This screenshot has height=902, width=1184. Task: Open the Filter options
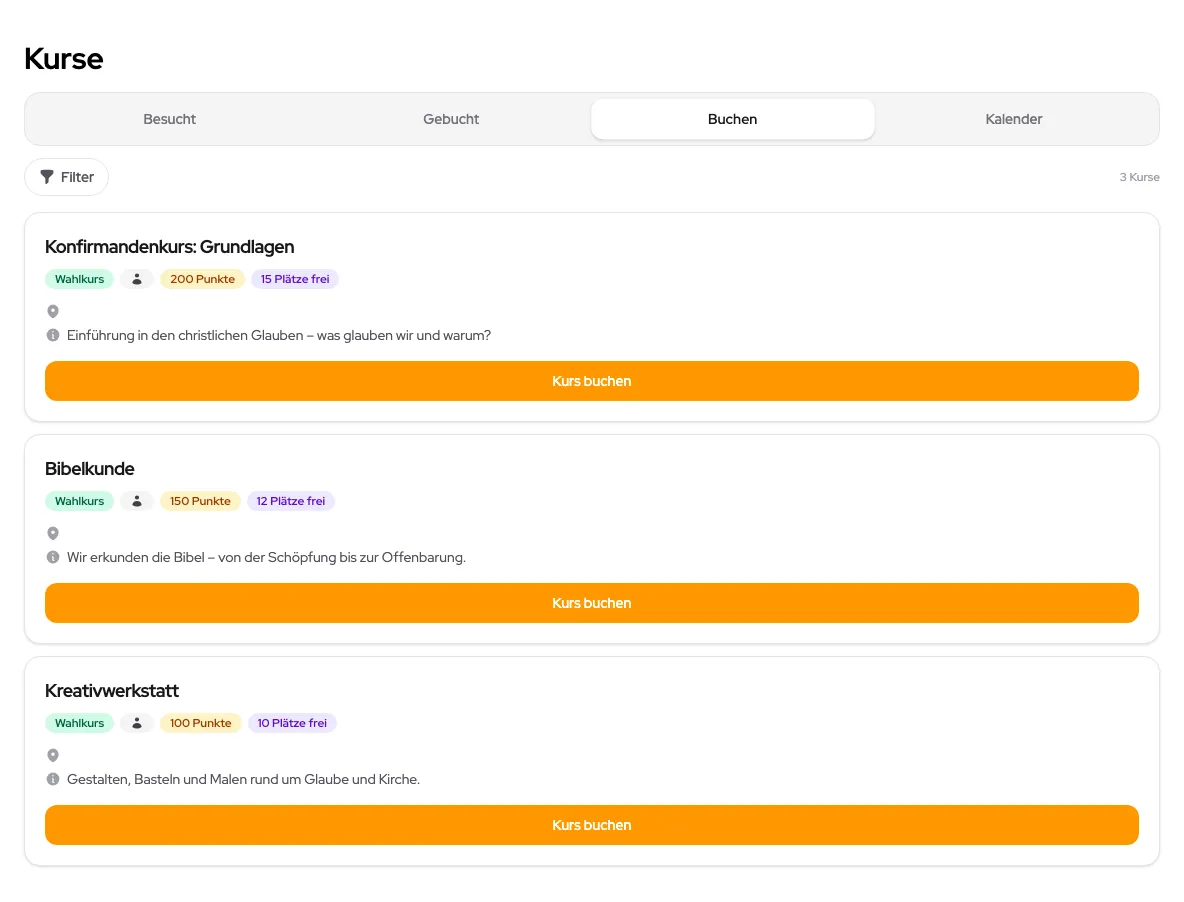66,177
